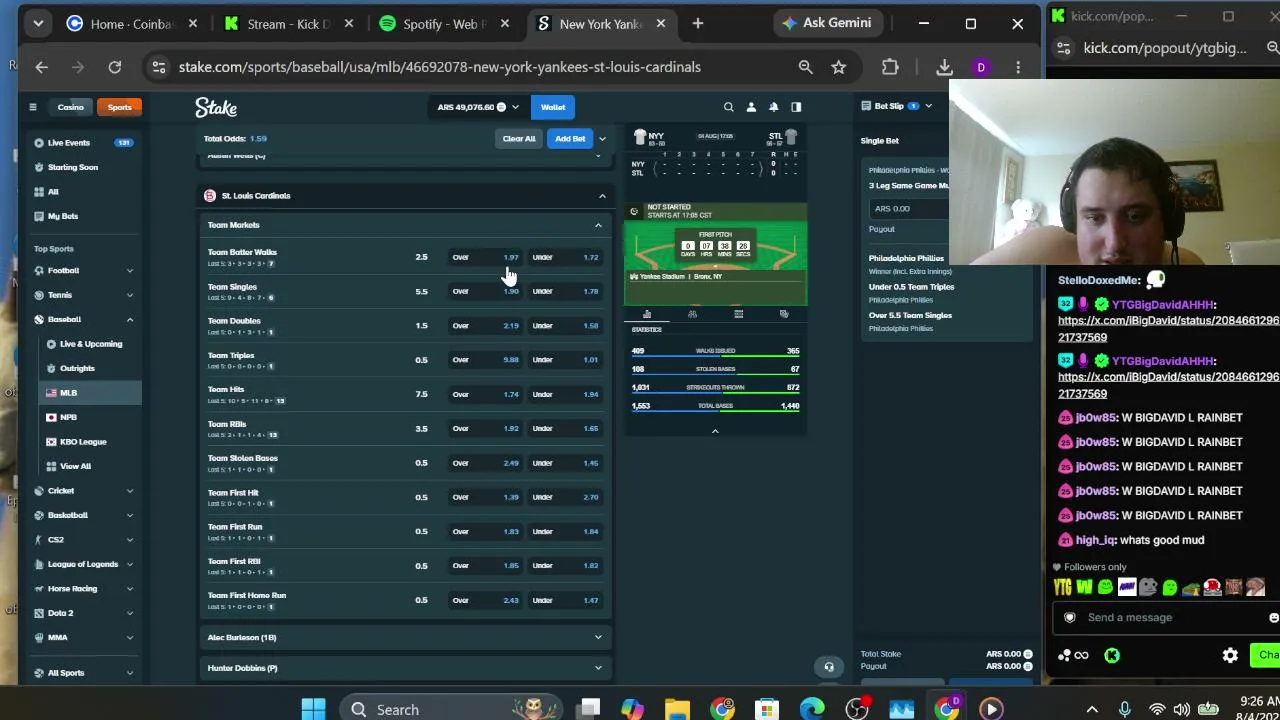Select Over 1.97 for Team Batter Walks

(486, 257)
